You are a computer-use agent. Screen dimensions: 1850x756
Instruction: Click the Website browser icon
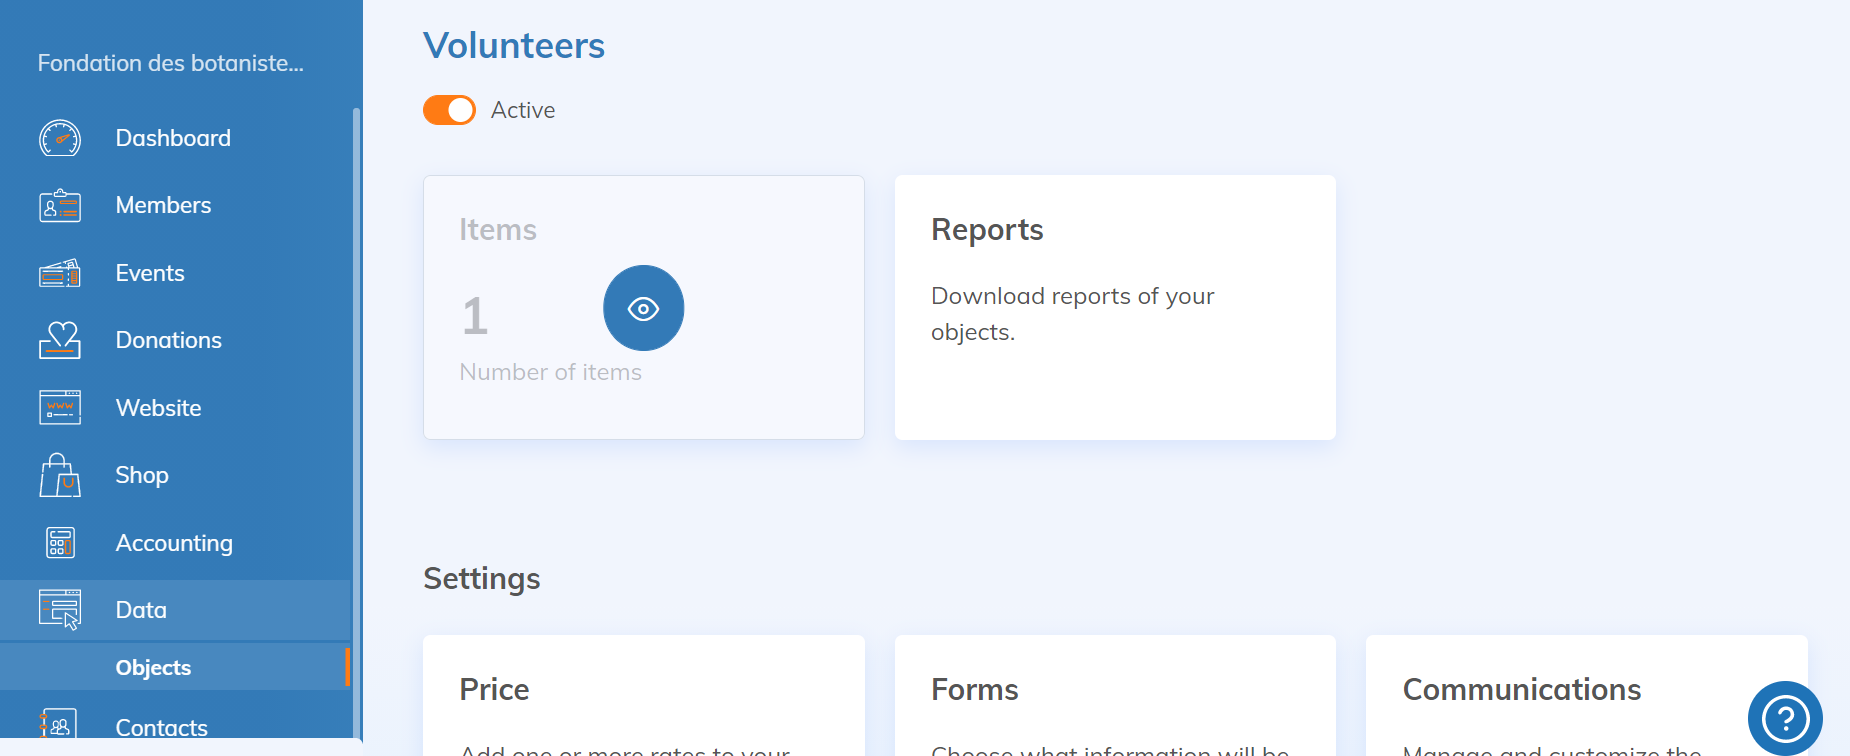point(60,408)
